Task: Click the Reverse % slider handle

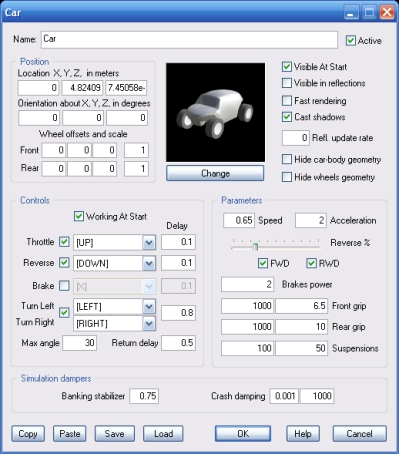Action: (255, 247)
